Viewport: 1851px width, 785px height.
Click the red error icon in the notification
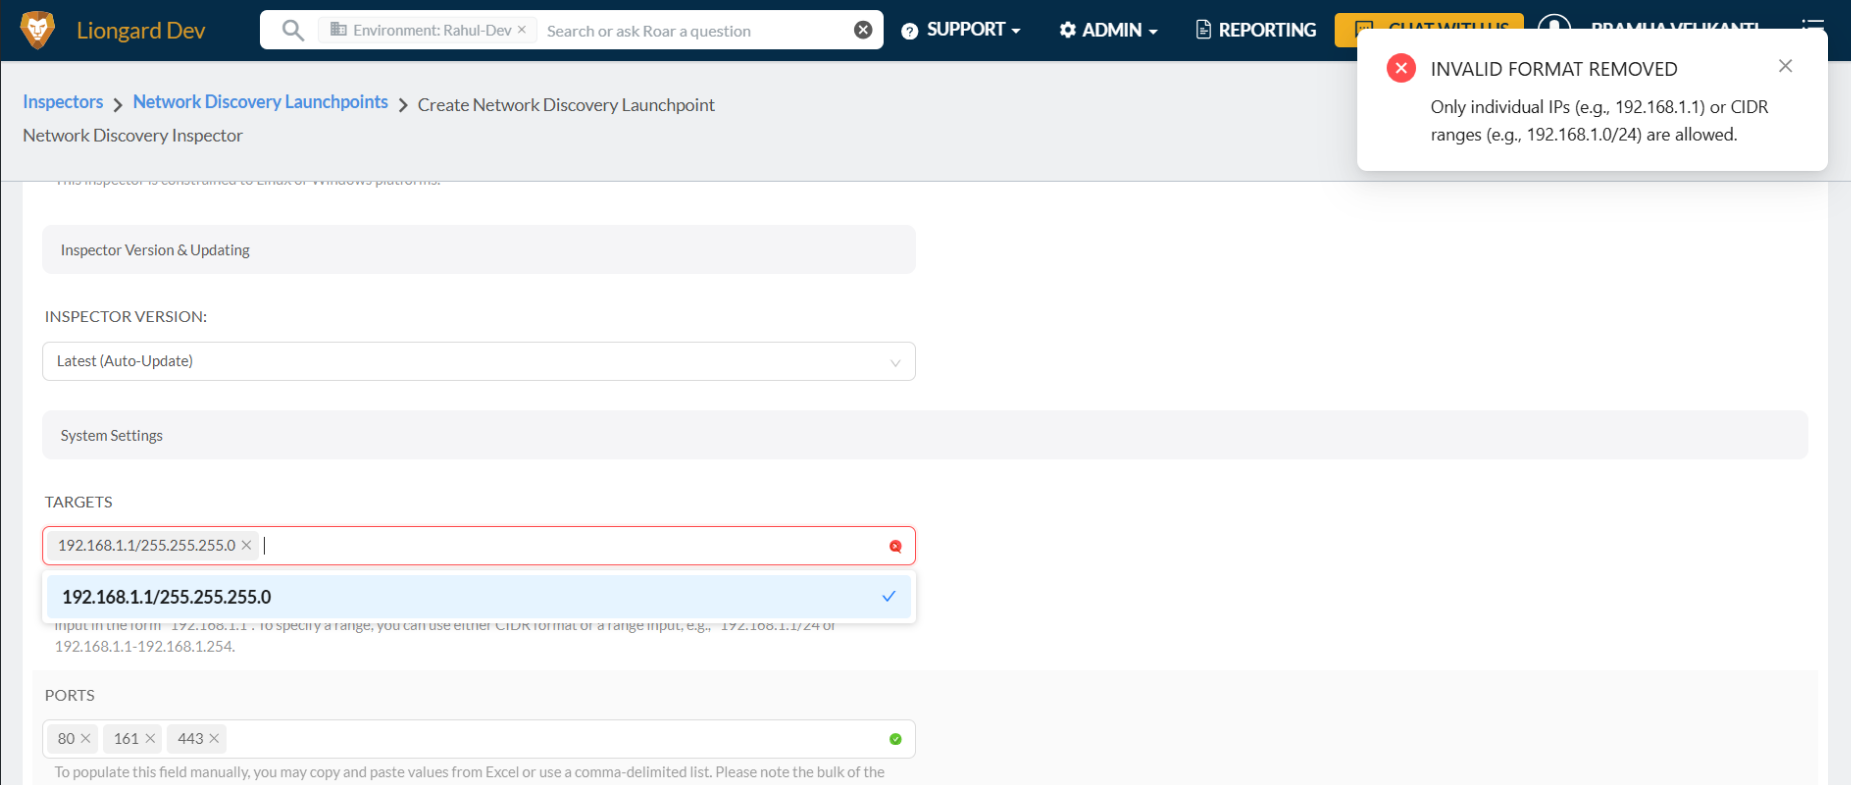[1401, 68]
